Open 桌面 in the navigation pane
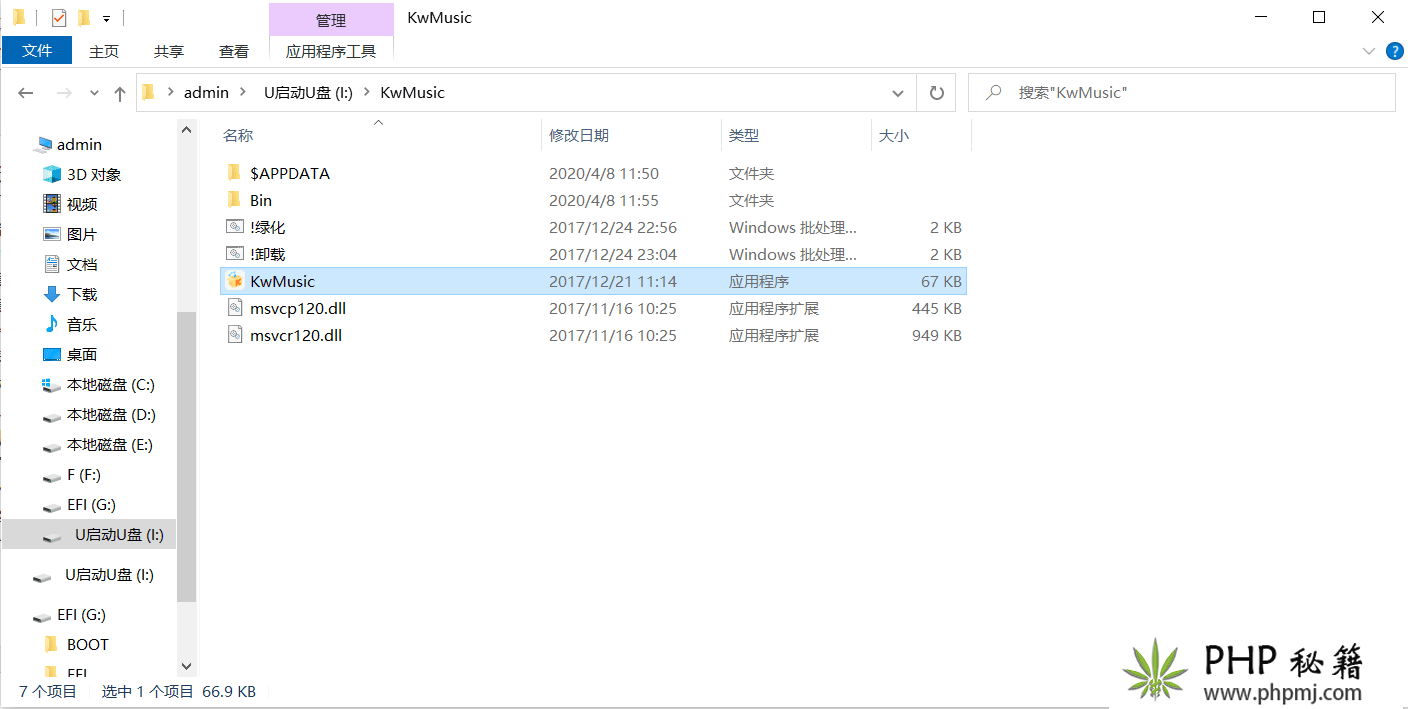The height and width of the screenshot is (709, 1408). tap(82, 354)
